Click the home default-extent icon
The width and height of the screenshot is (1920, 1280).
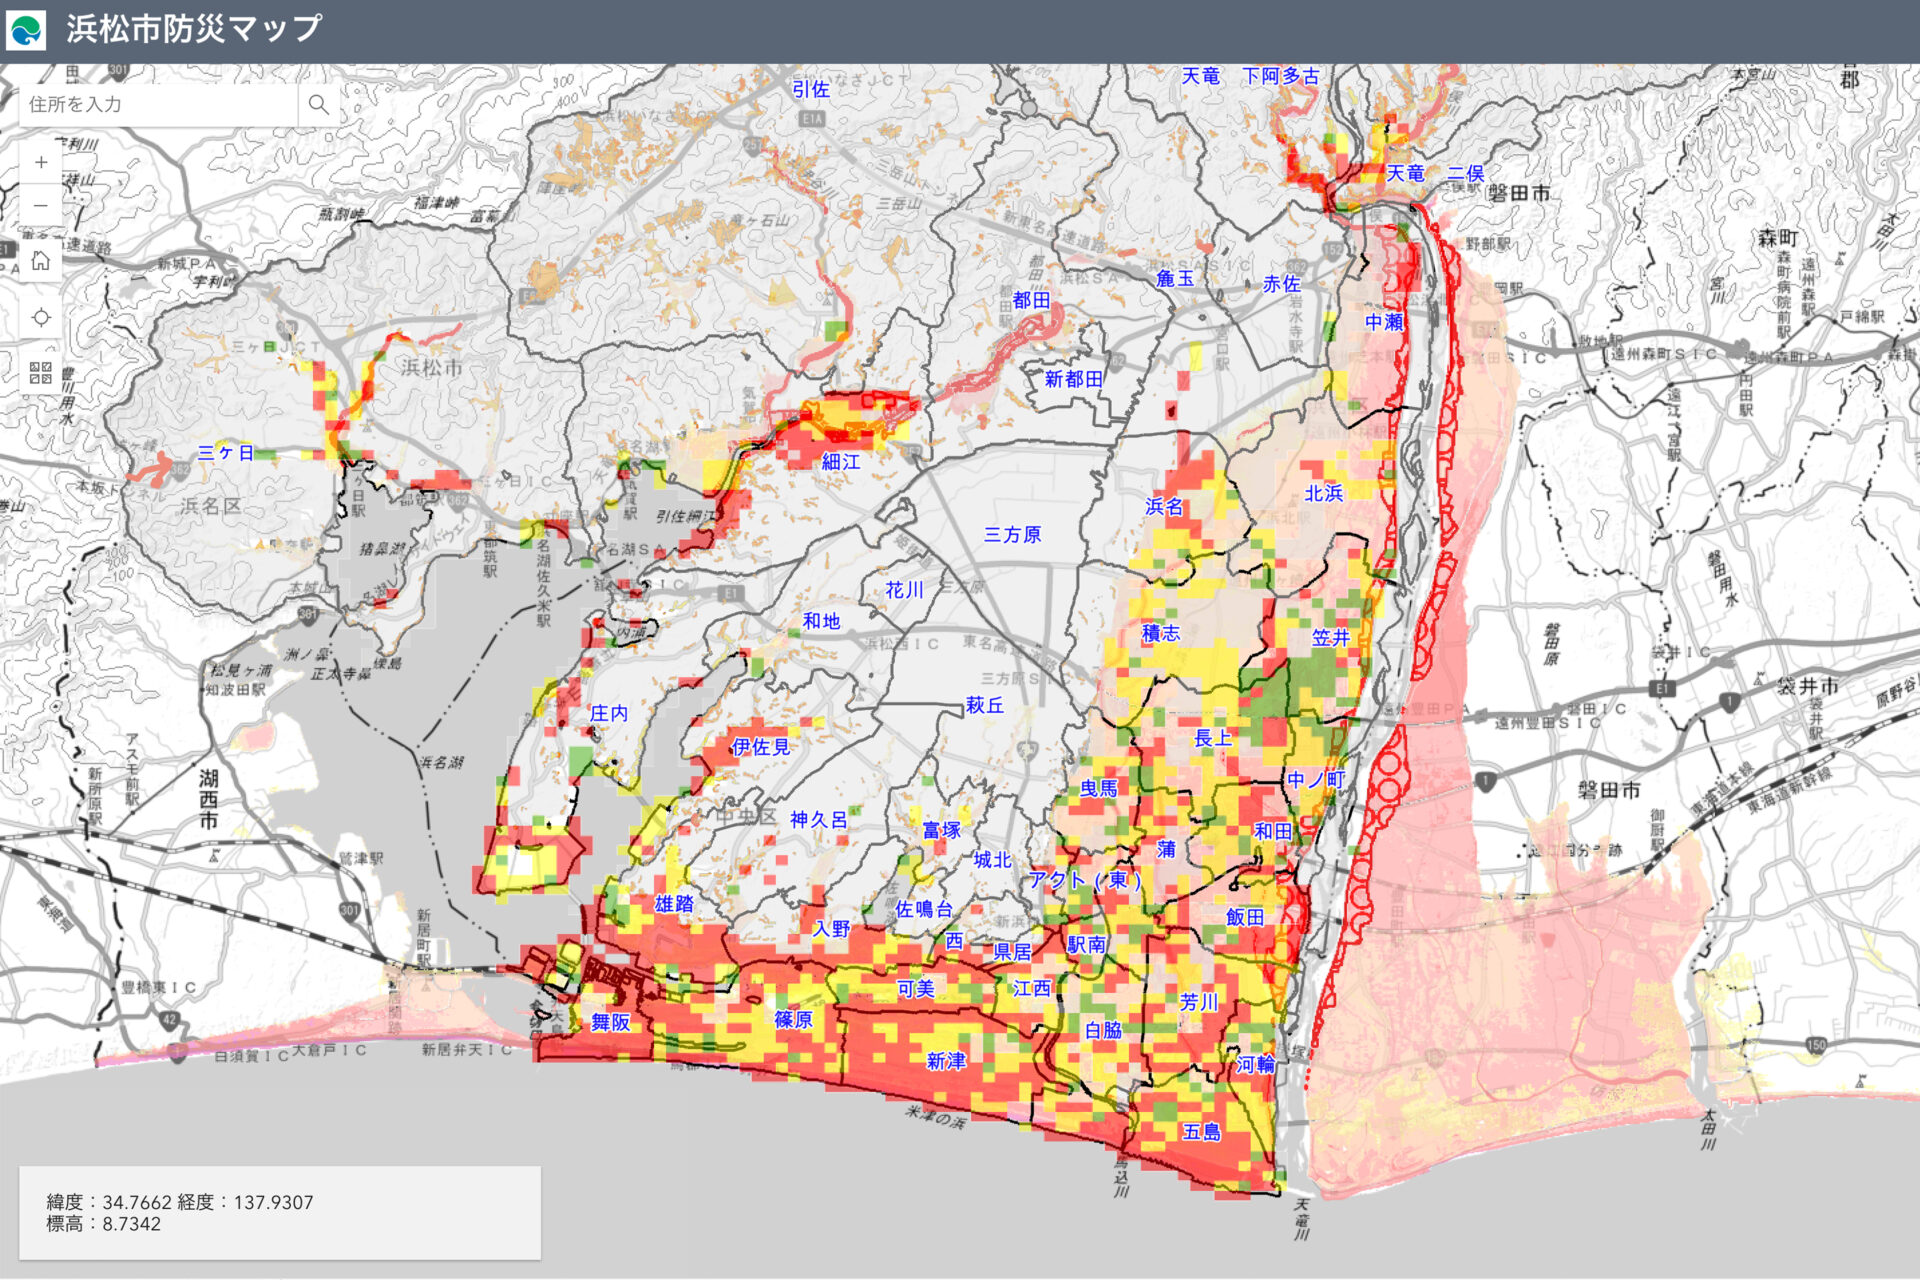(x=40, y=261)
